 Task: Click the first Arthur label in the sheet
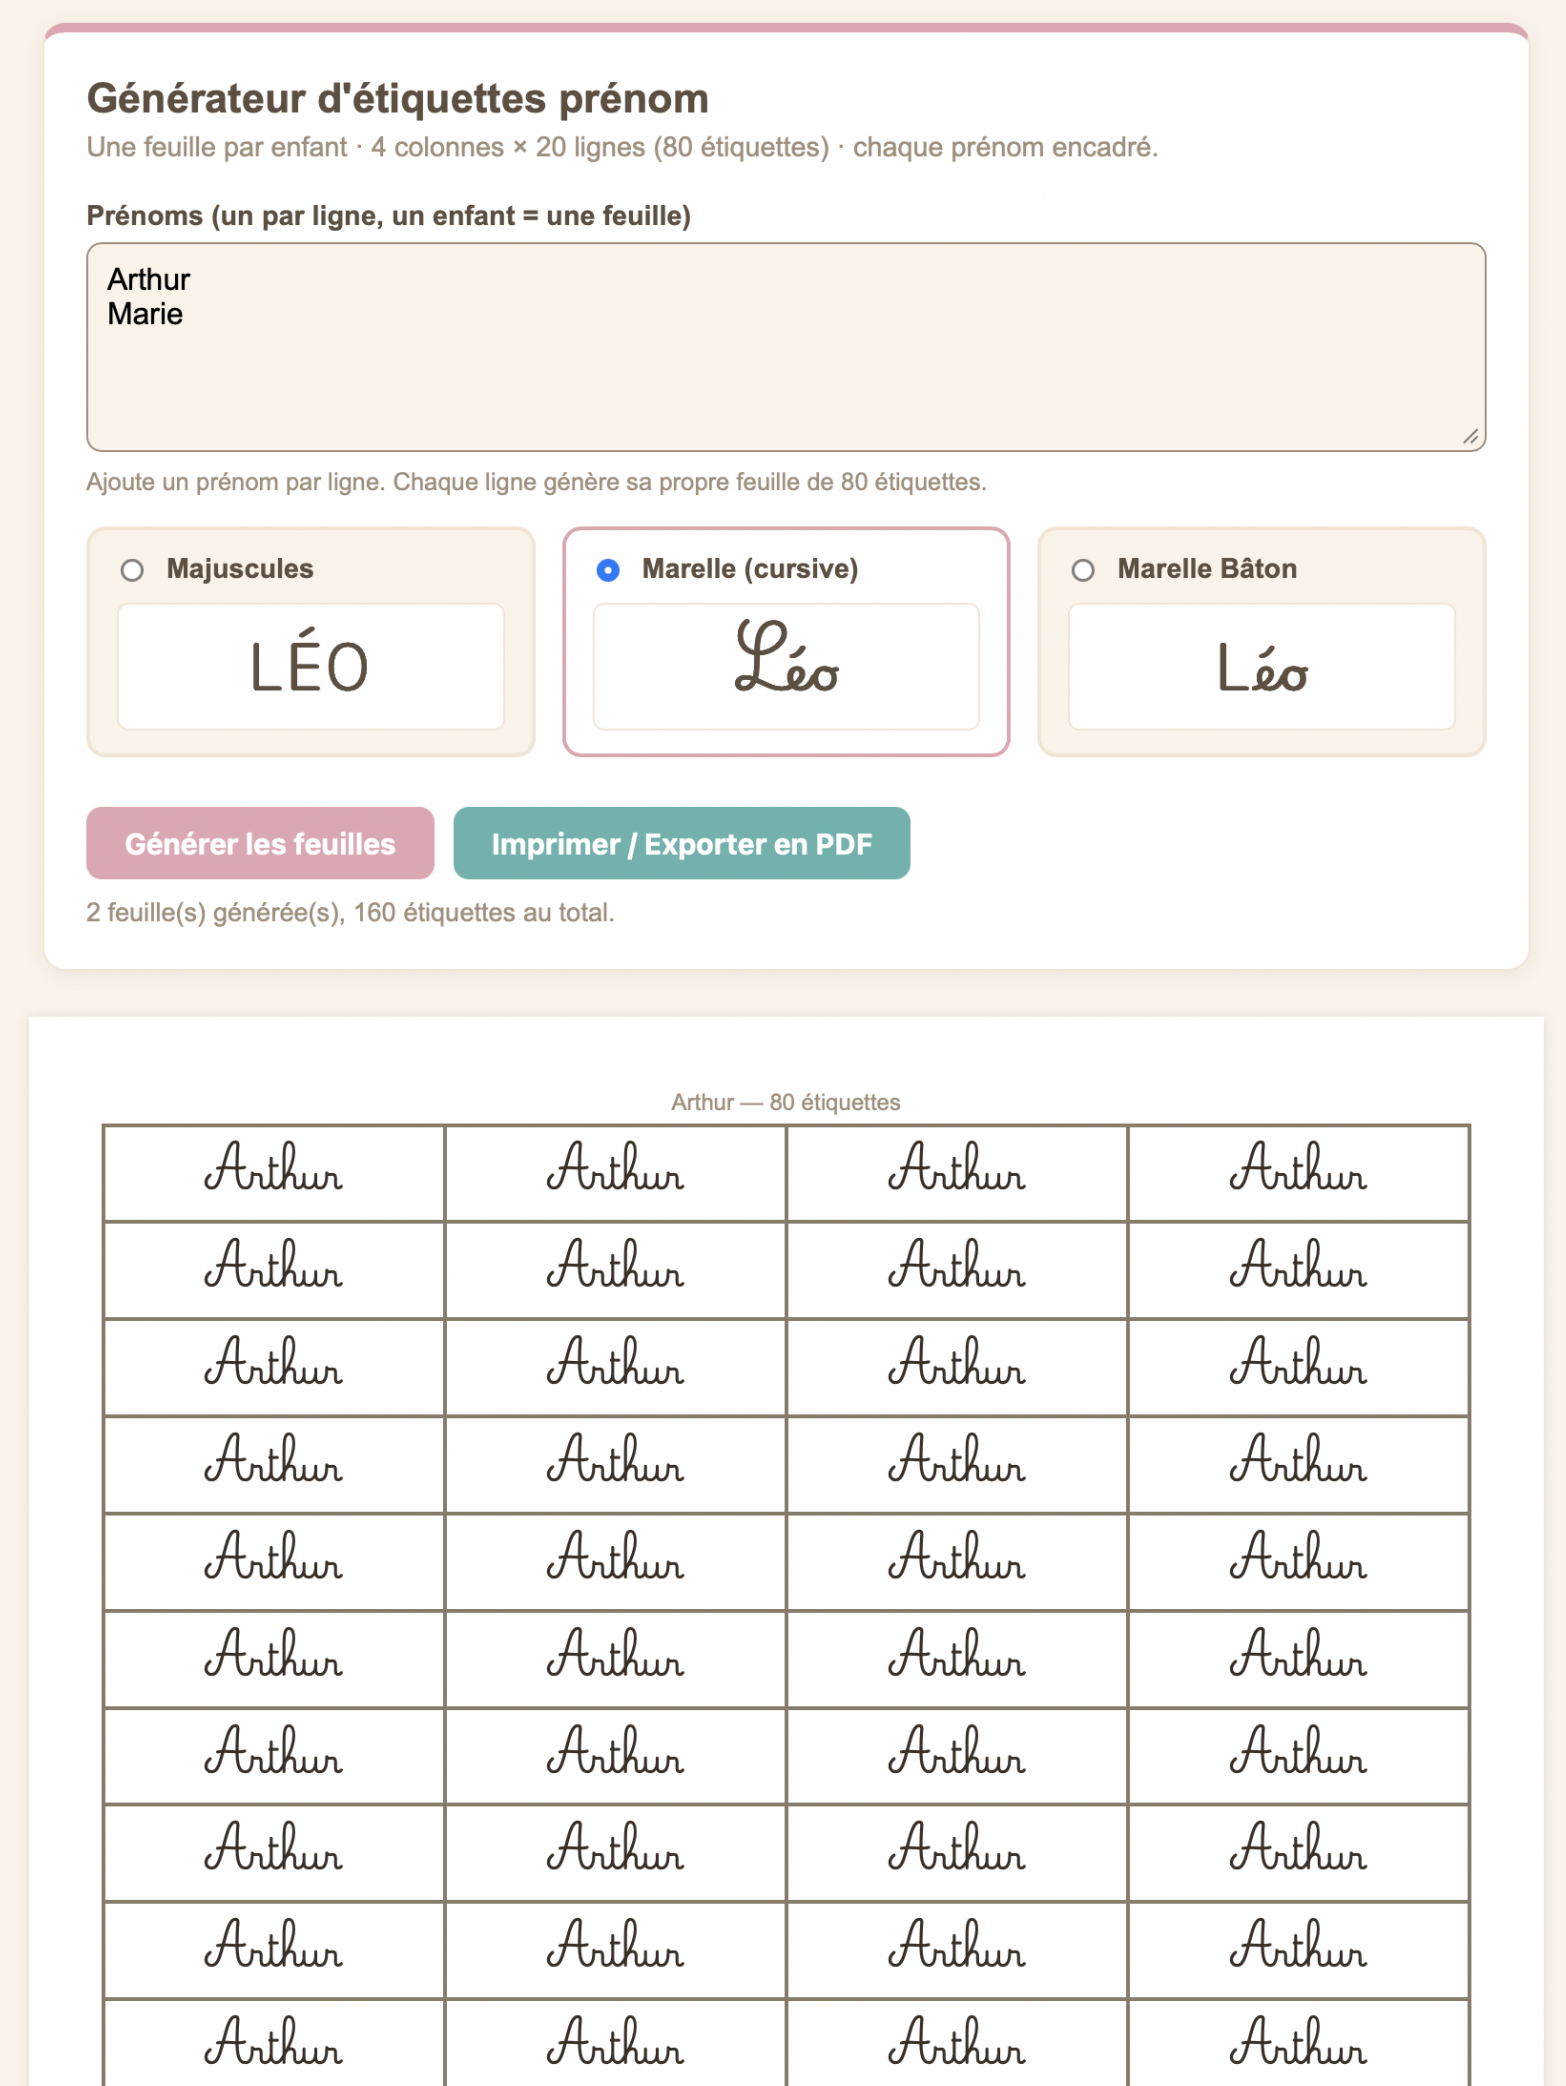pyautogui.click(x=274, y=1172)
